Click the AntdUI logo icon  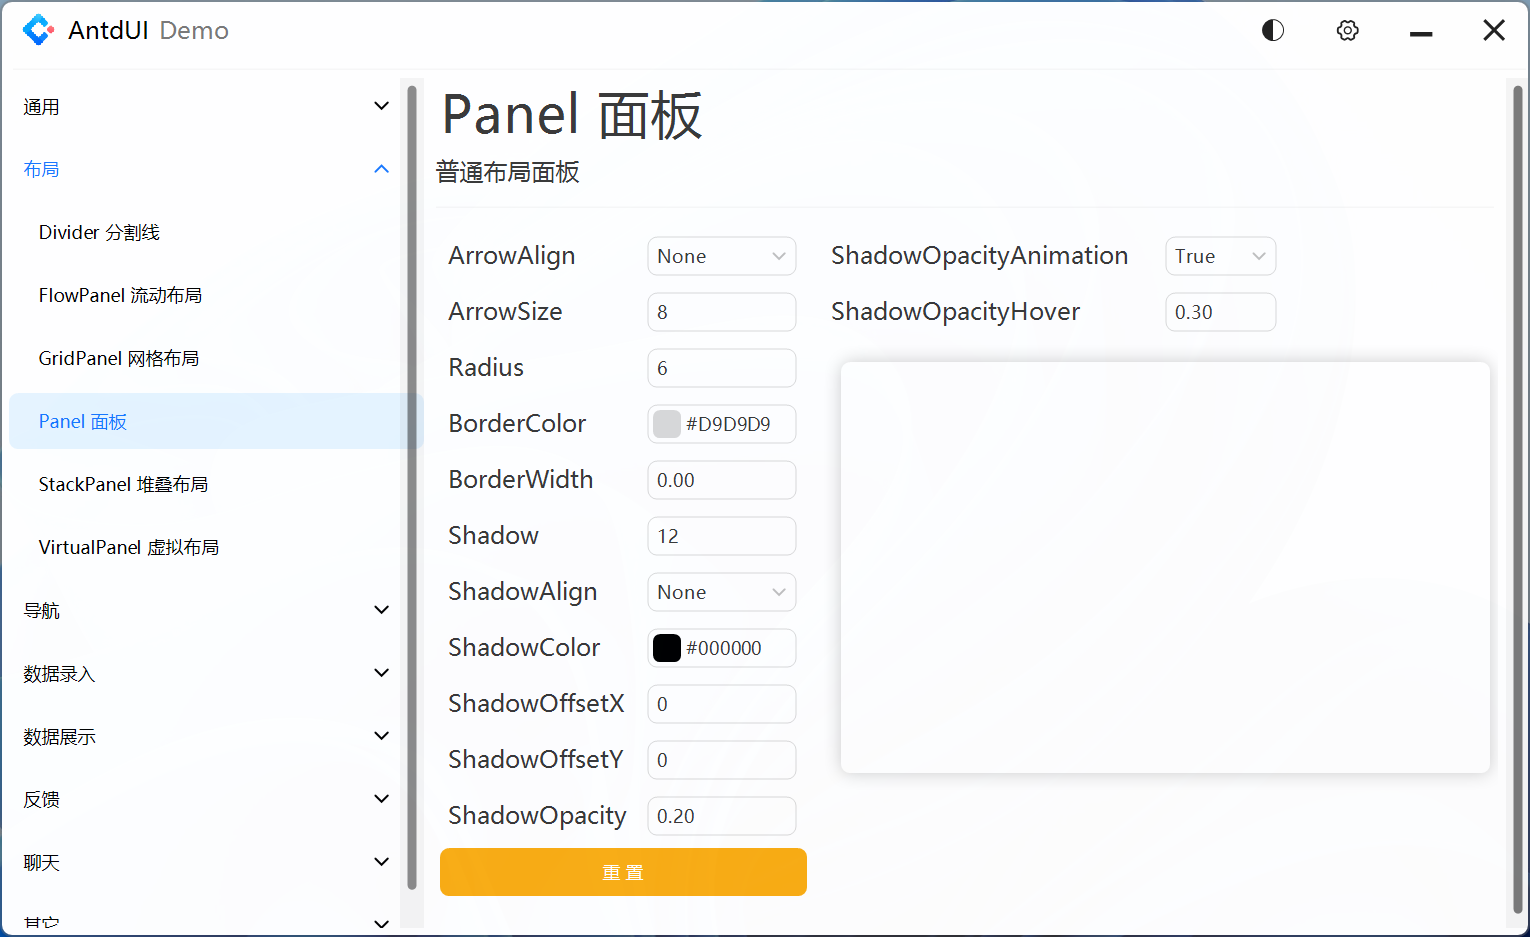click(x=38, y=30)
